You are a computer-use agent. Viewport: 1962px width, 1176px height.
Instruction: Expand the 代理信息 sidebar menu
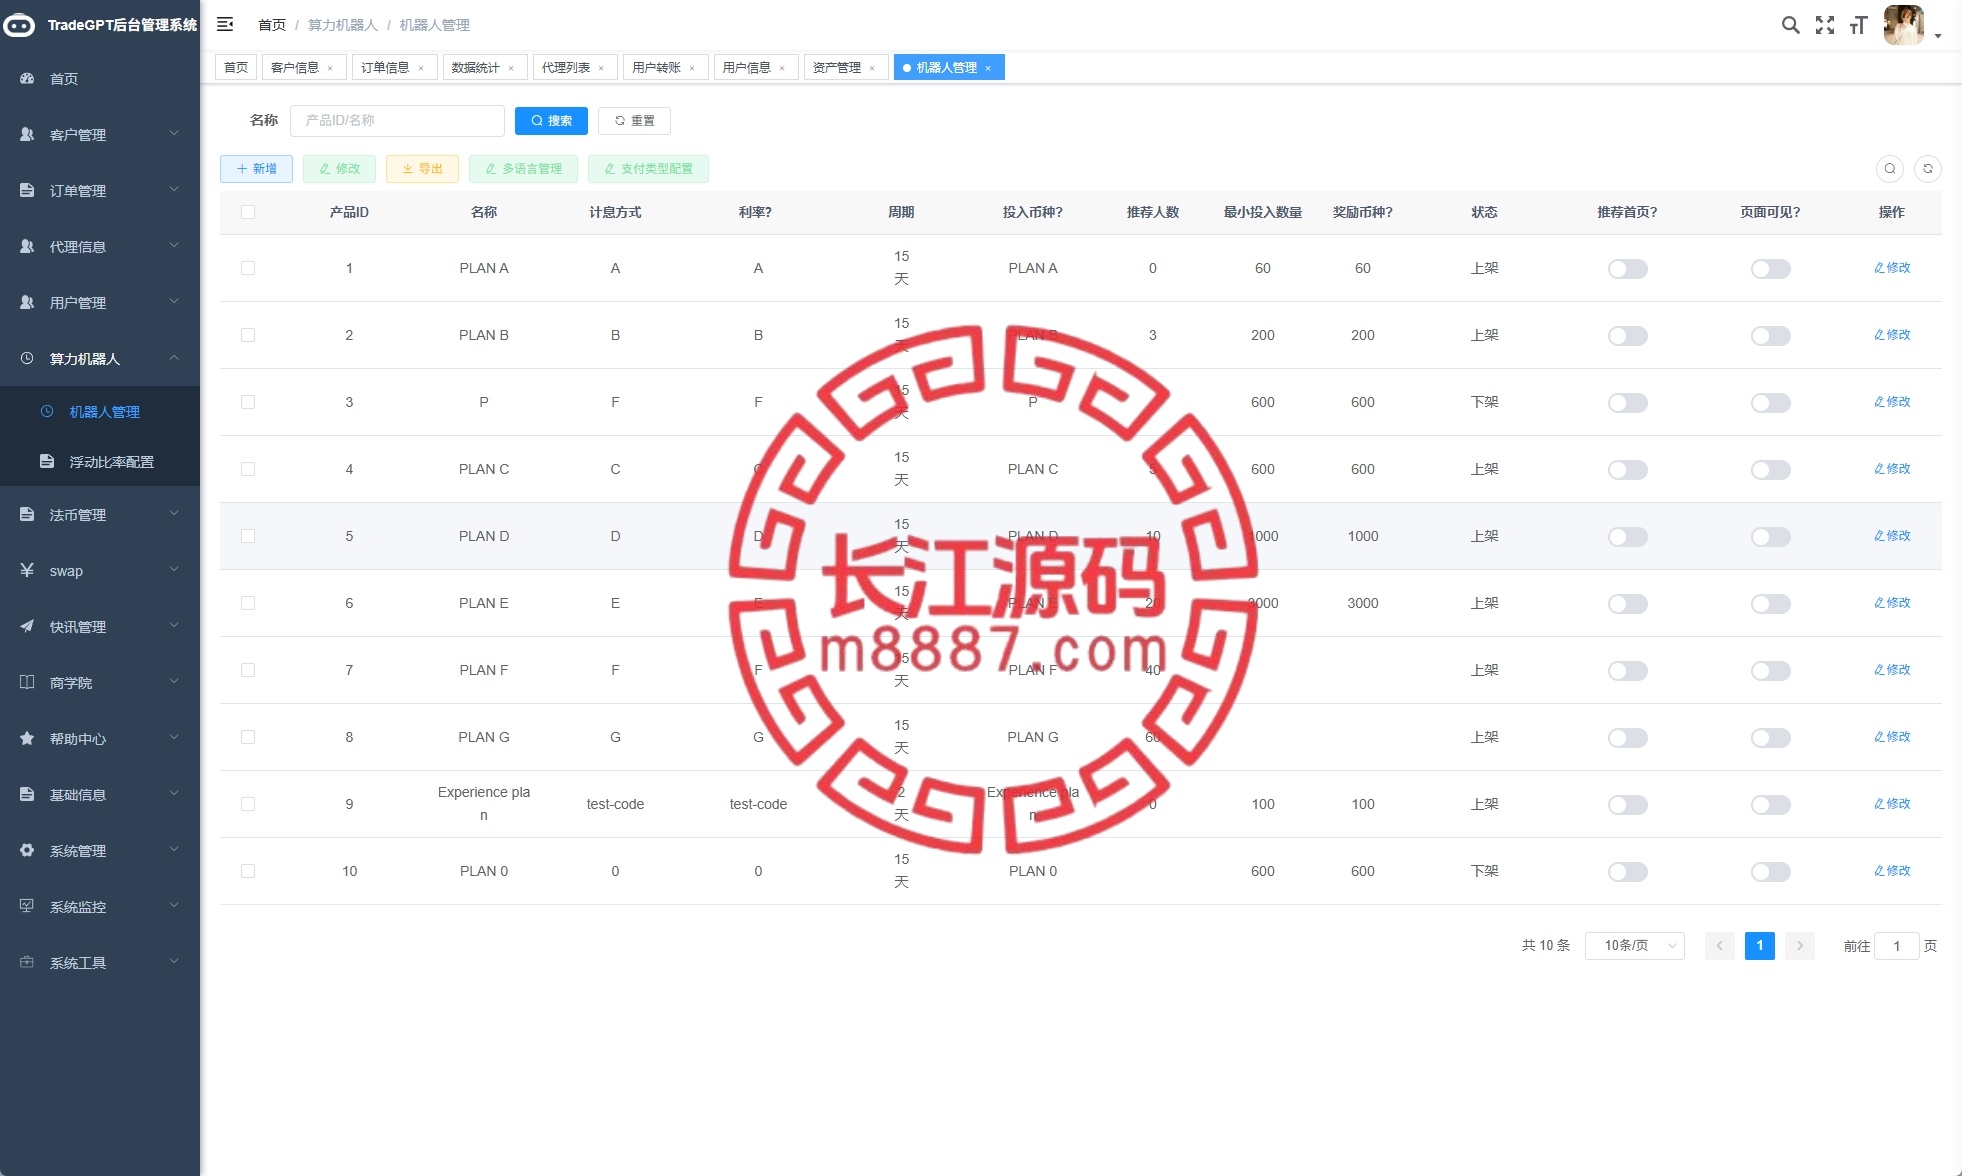coord(100,246)
